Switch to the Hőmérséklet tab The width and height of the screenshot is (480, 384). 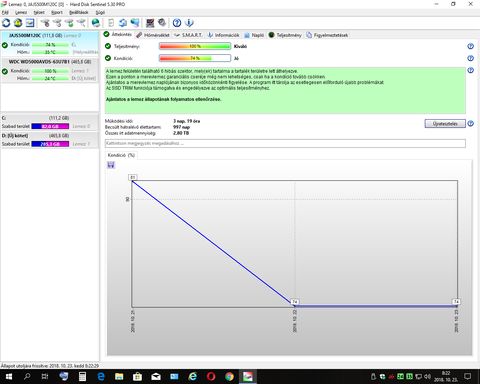pos(153,35)
